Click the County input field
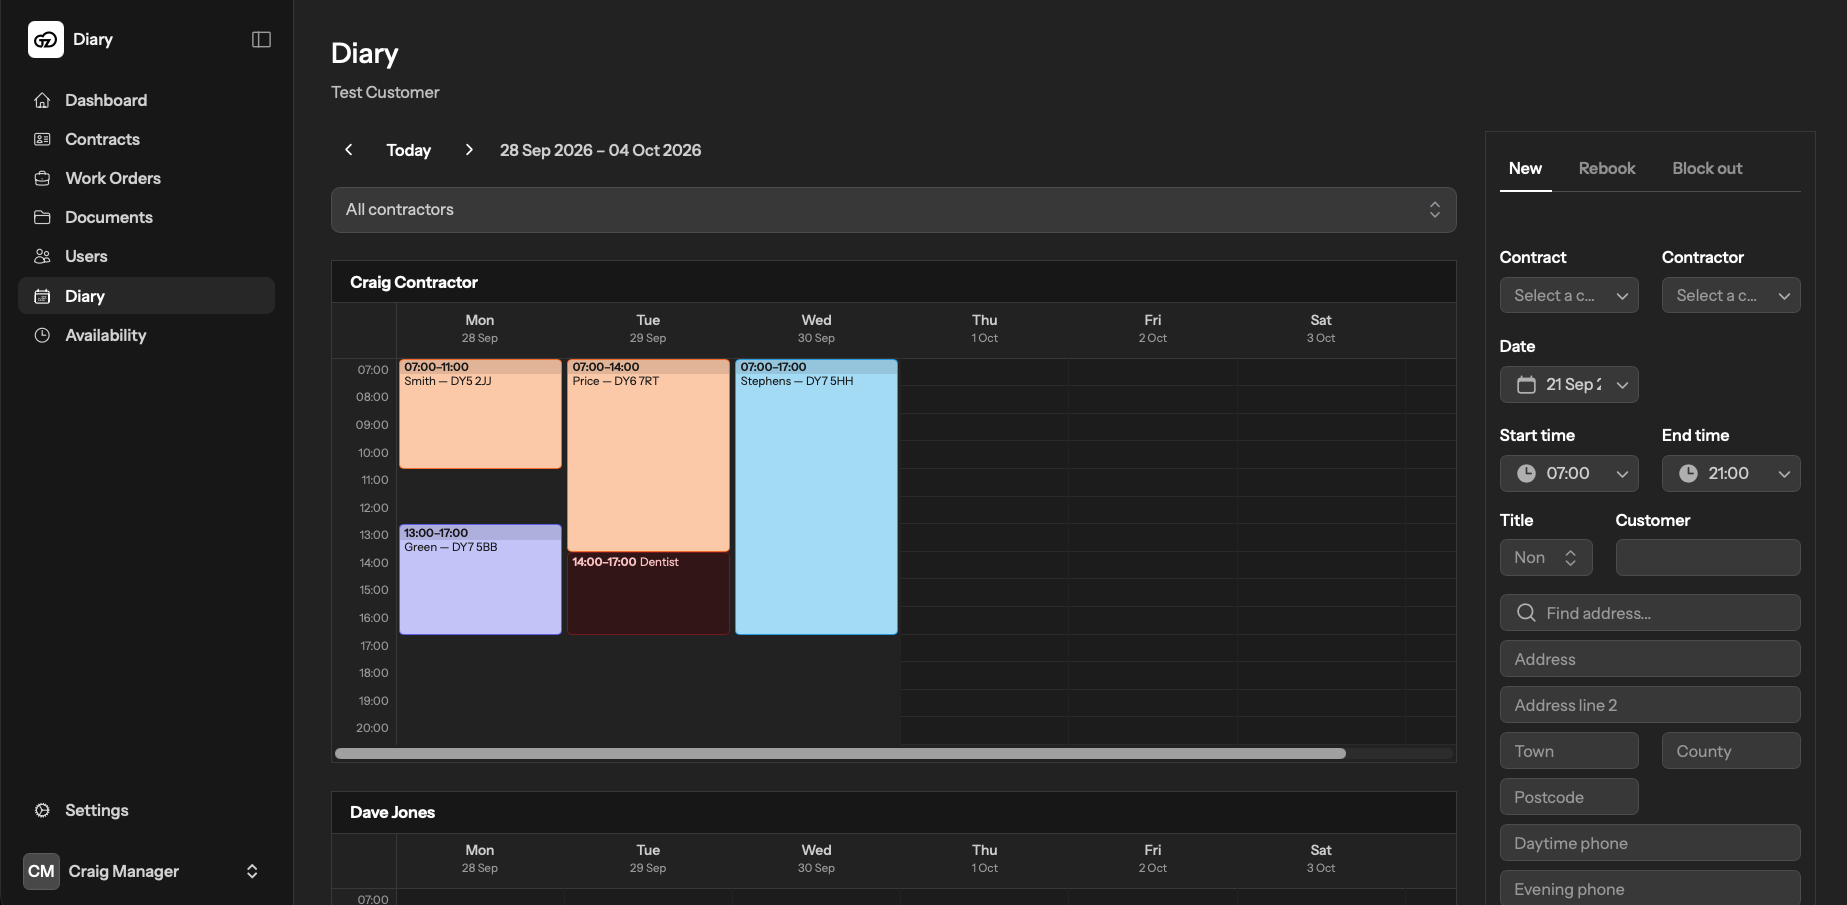The height and width of the screenshot is (905, 1847). tap(1731, 751)
